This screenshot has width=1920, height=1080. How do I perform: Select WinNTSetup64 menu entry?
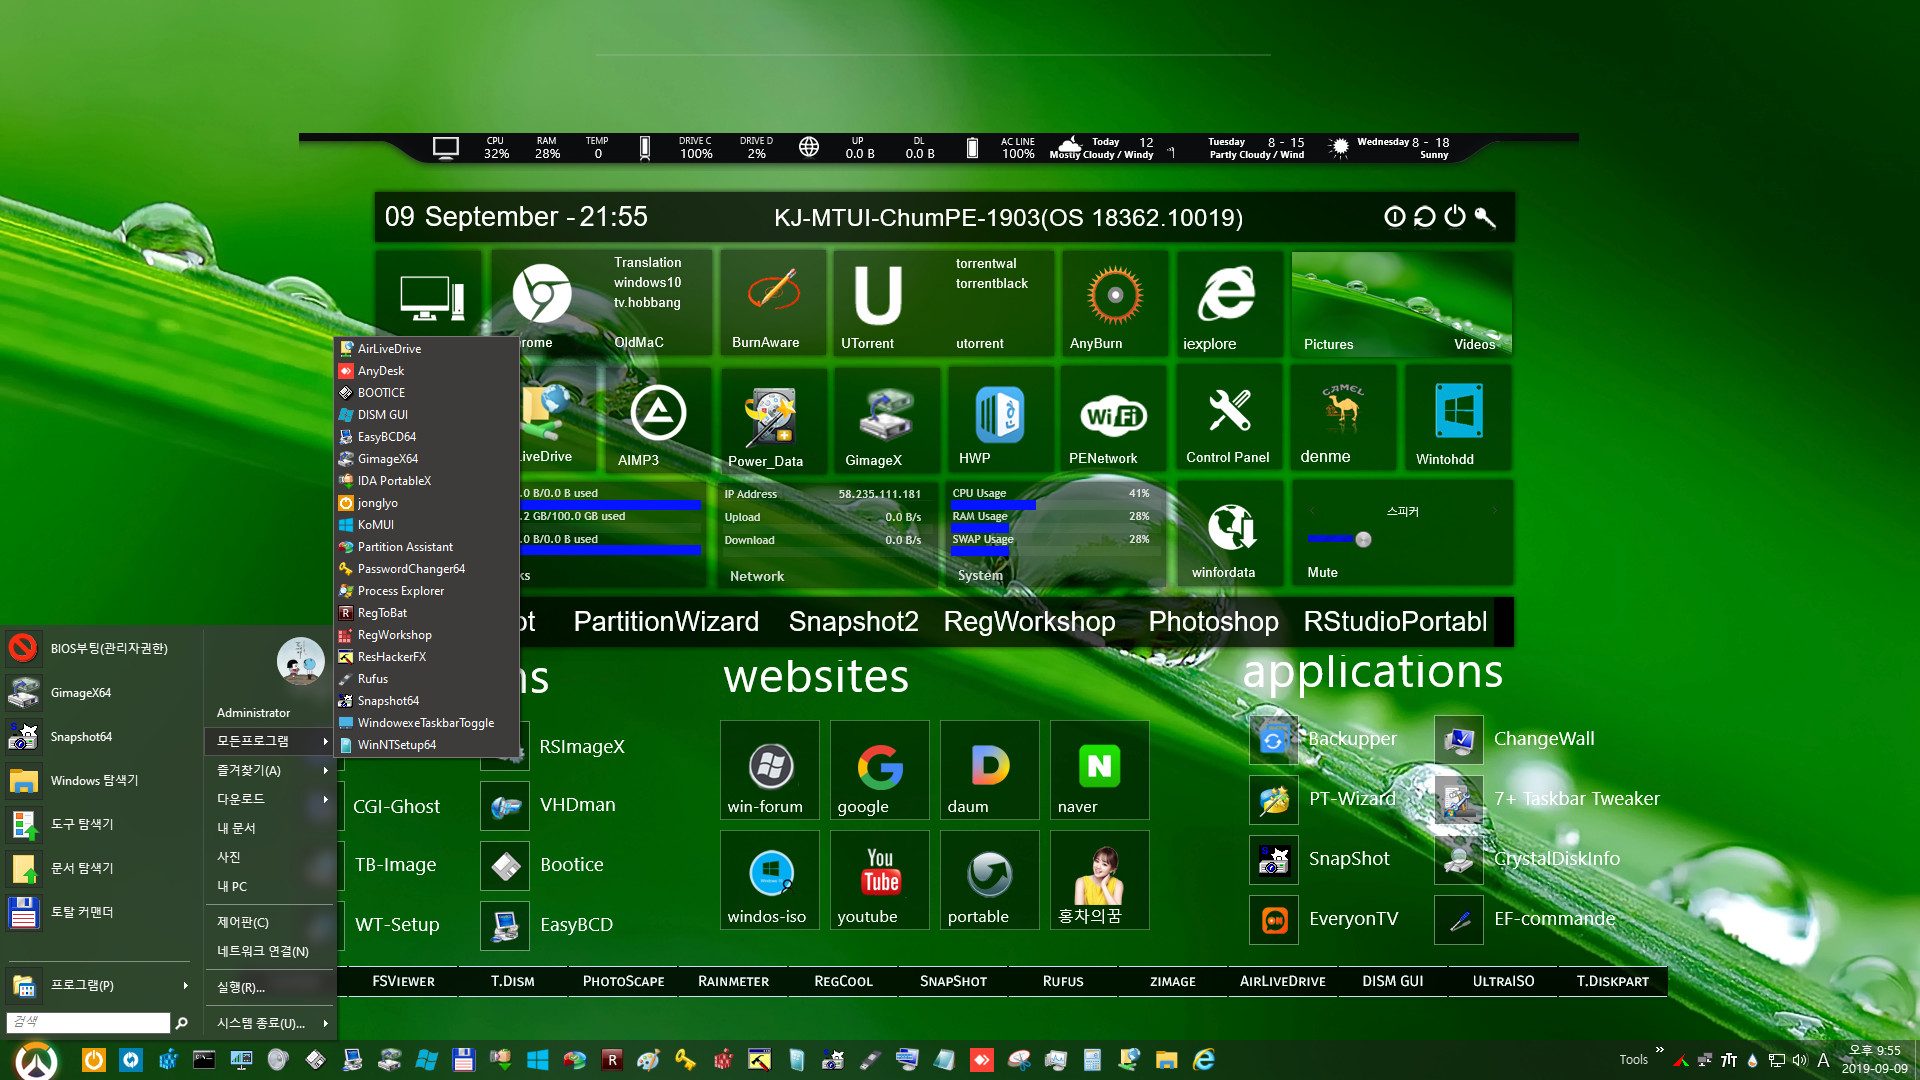426,745
